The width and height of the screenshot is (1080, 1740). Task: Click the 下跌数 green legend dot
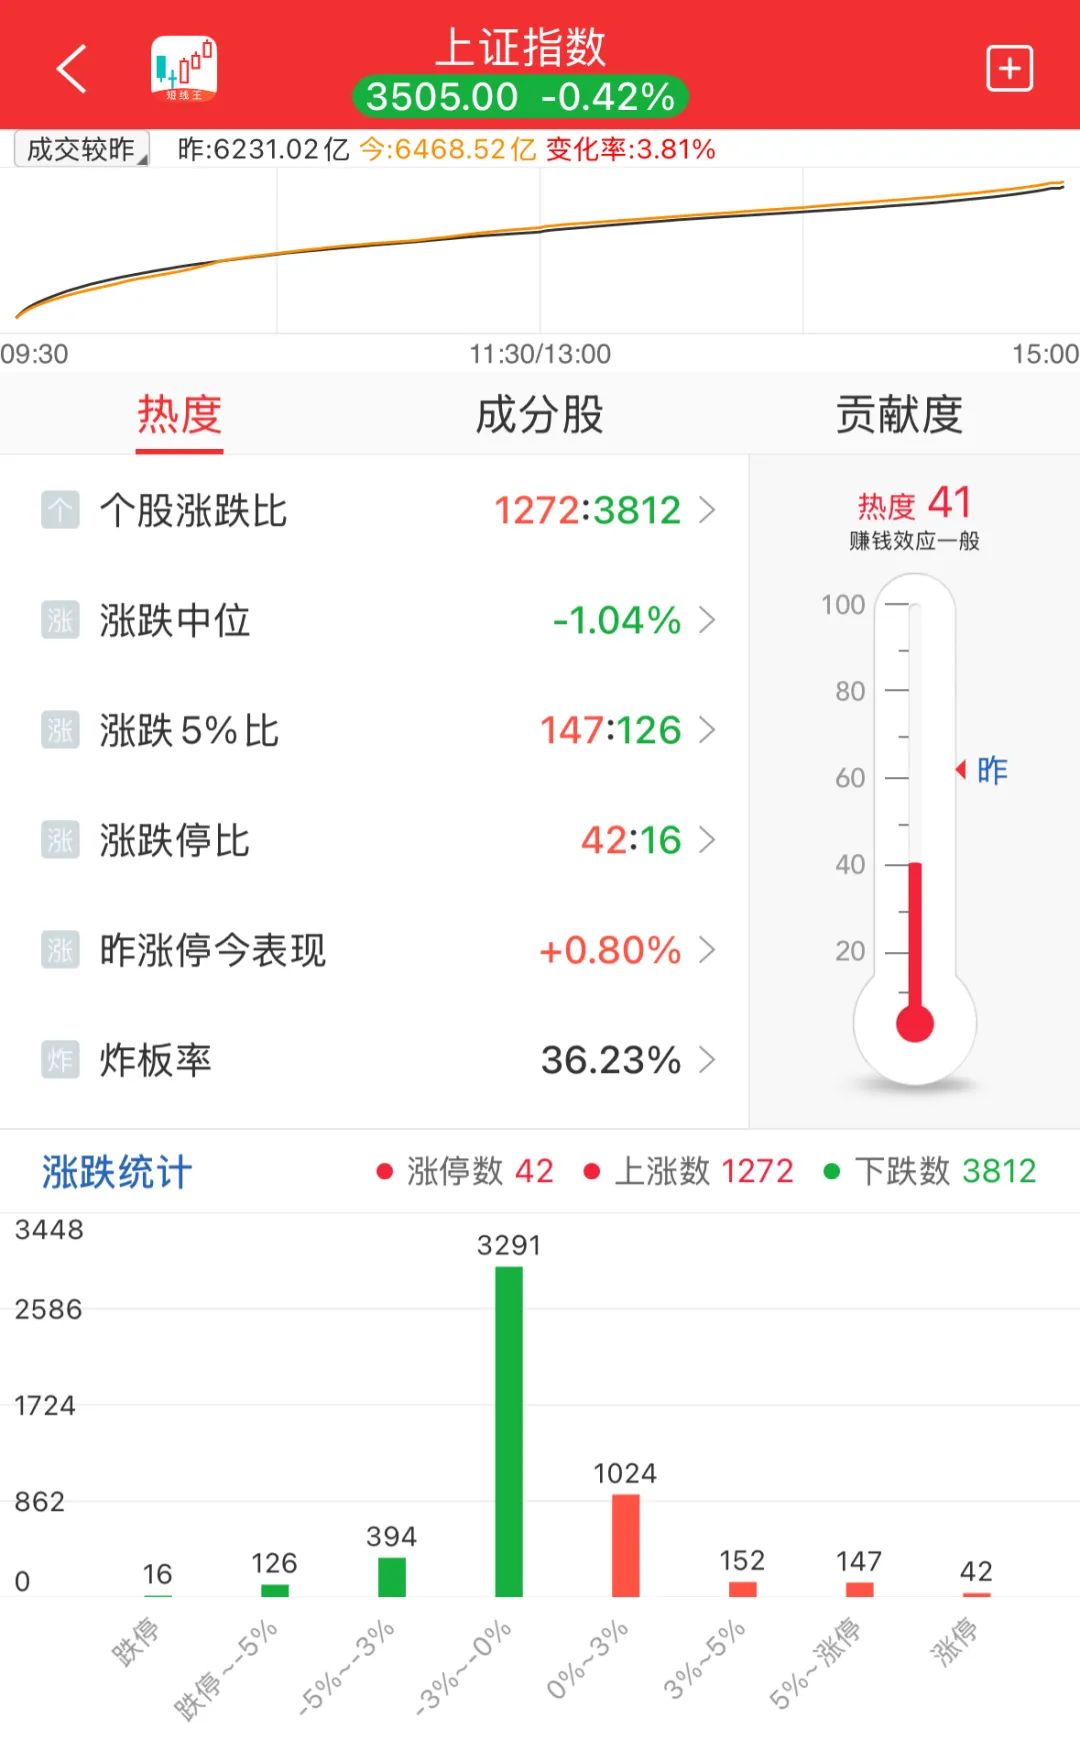(x=831, y=1171)
